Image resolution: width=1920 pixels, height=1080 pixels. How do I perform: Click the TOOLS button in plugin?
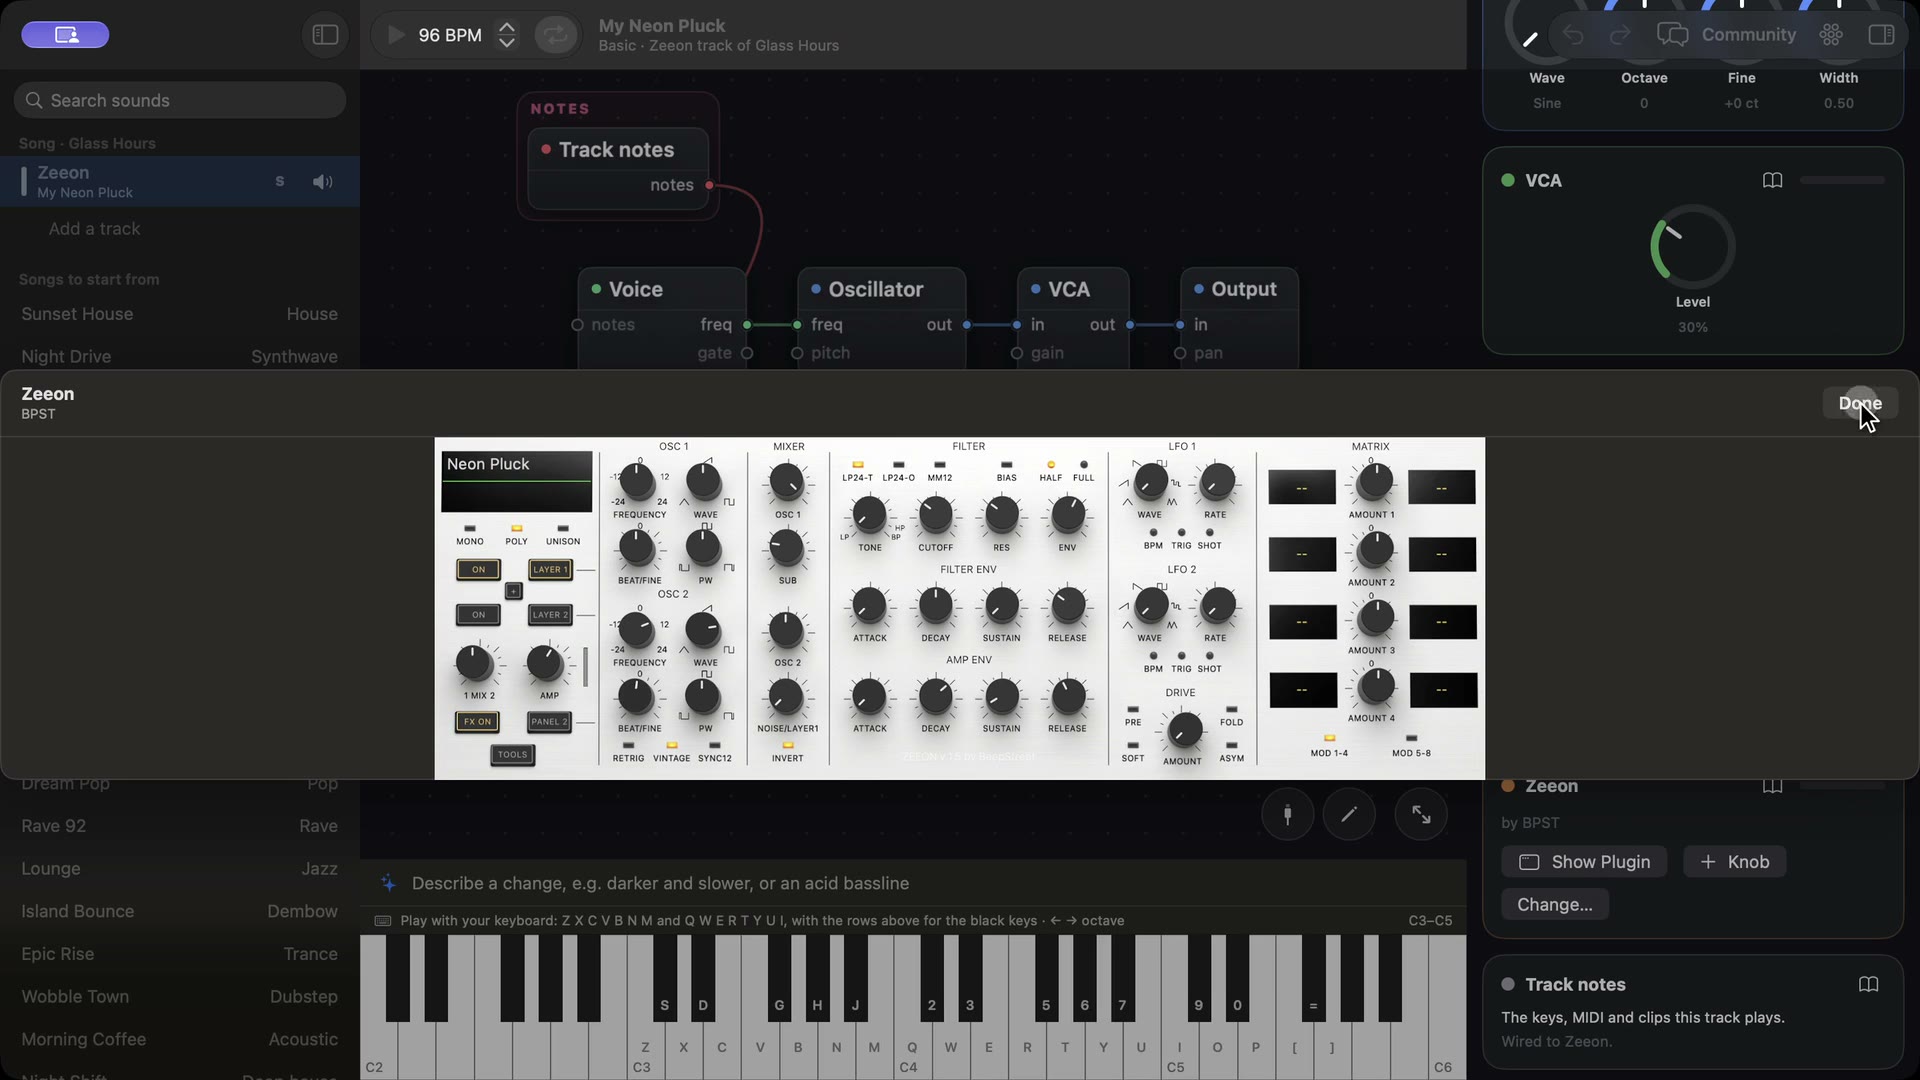pyautogui.click(x=512, y=755)
